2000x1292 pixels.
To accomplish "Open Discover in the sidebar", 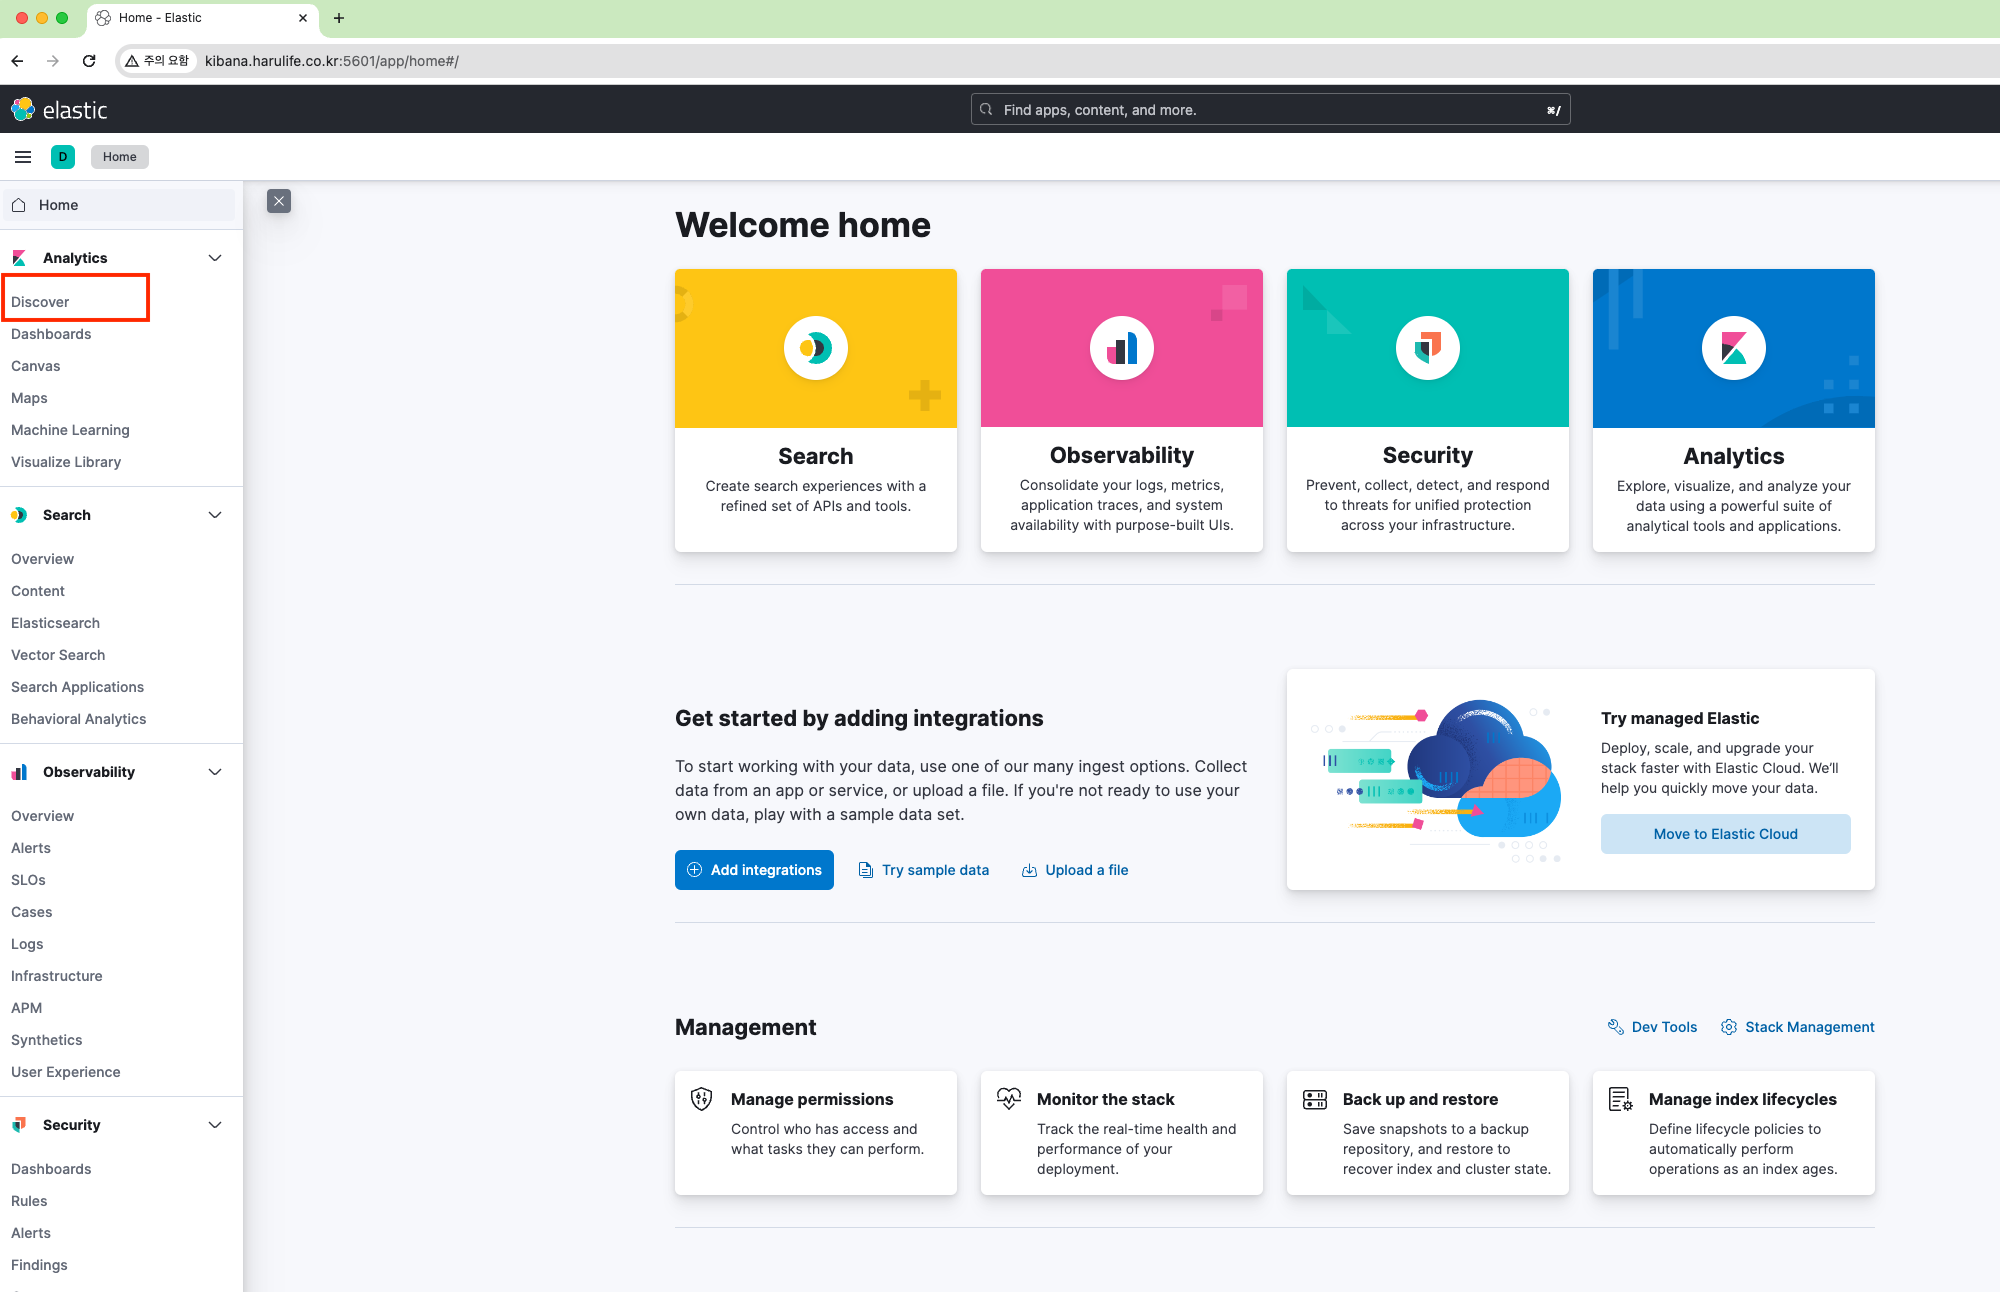I will (x=40, y=302).
